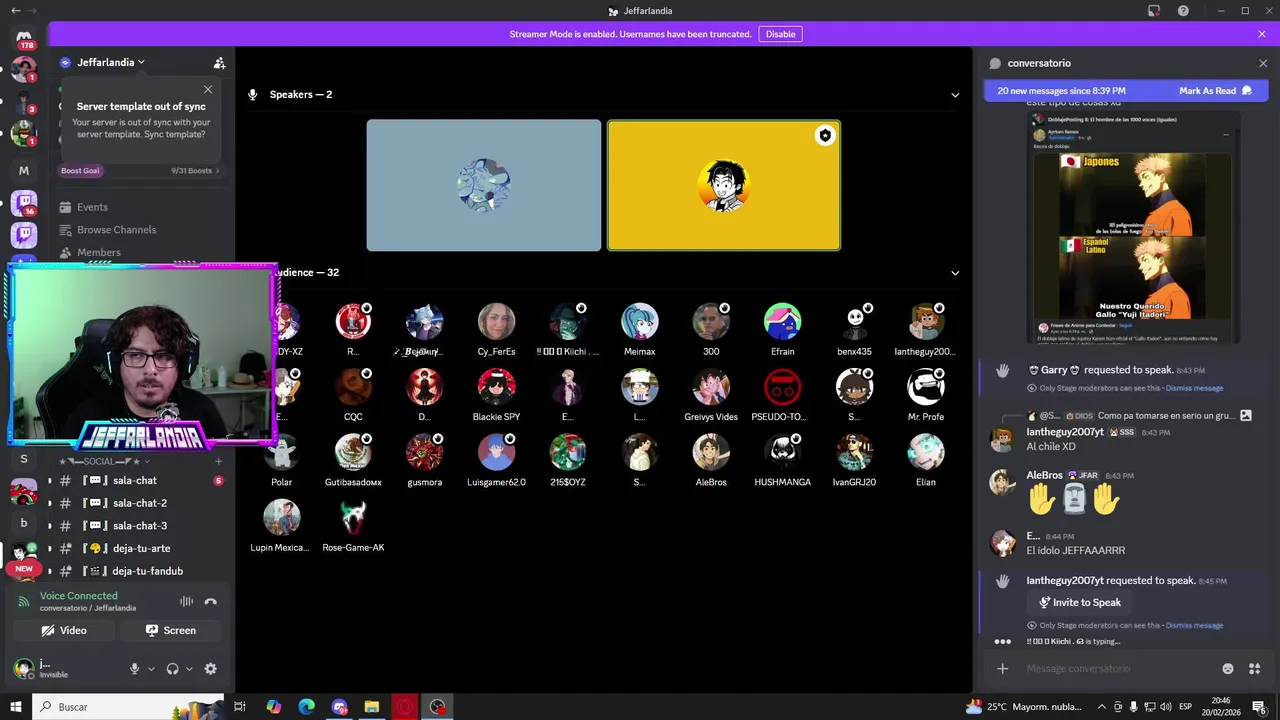Close the conversatorio chat panel
Screen dimensions: 1280x720
point(1262,63)
